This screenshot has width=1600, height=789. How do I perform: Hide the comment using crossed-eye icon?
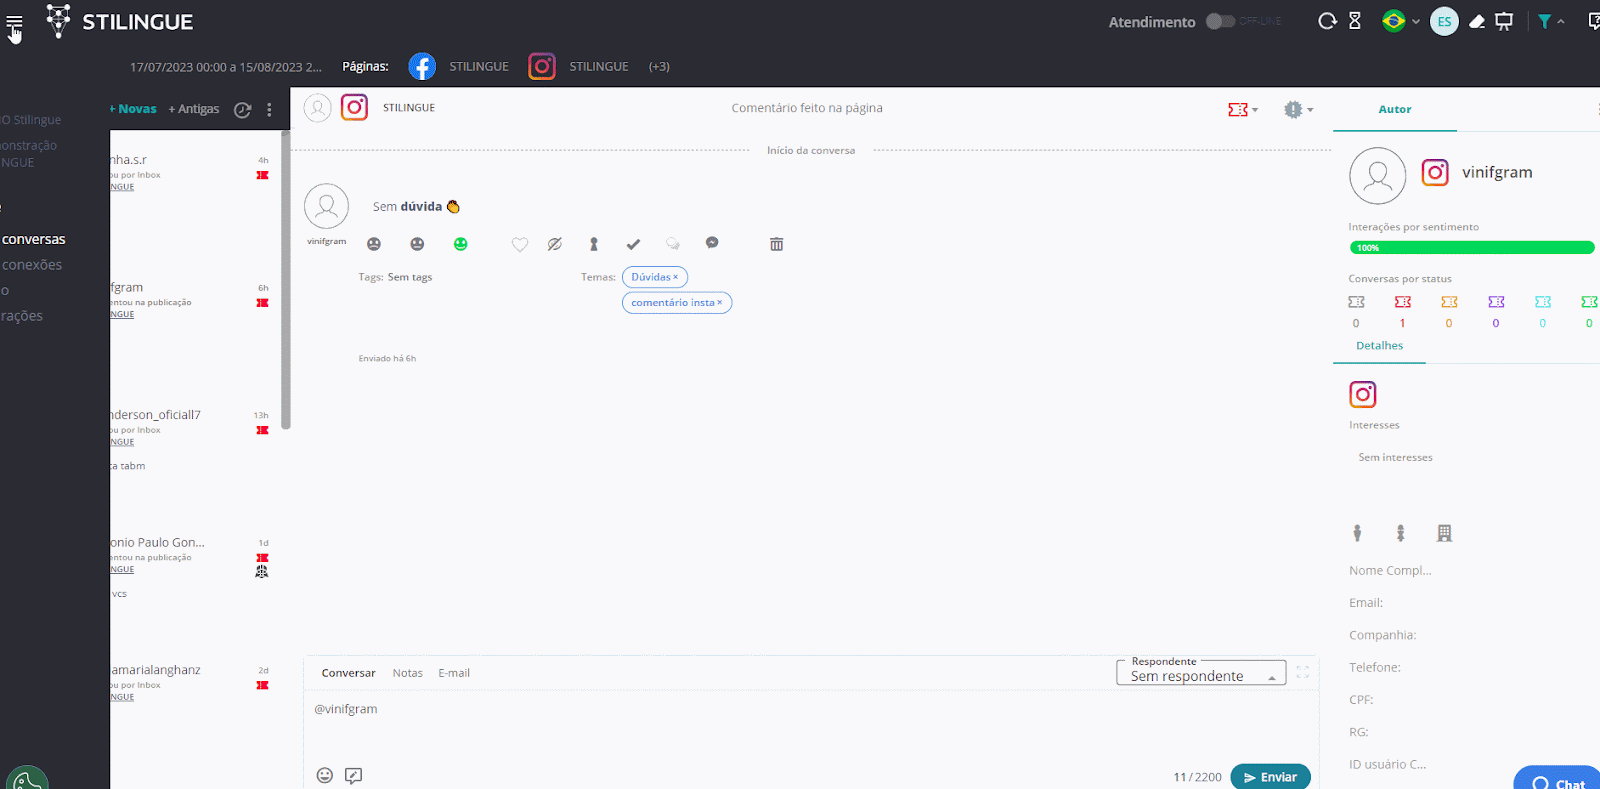pyautogui.click(x=555, y=244)
